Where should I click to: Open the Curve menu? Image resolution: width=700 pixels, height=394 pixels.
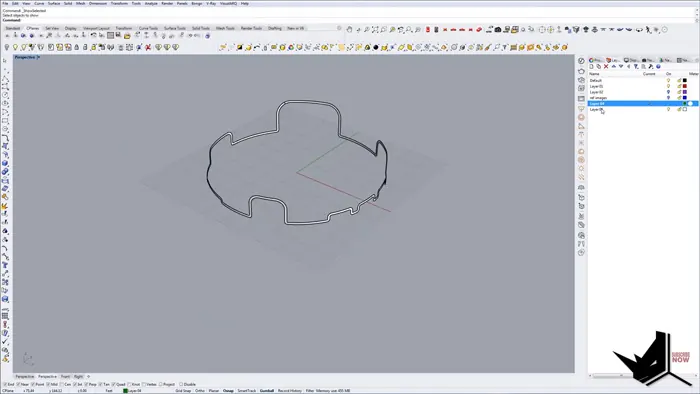[39, 3]
